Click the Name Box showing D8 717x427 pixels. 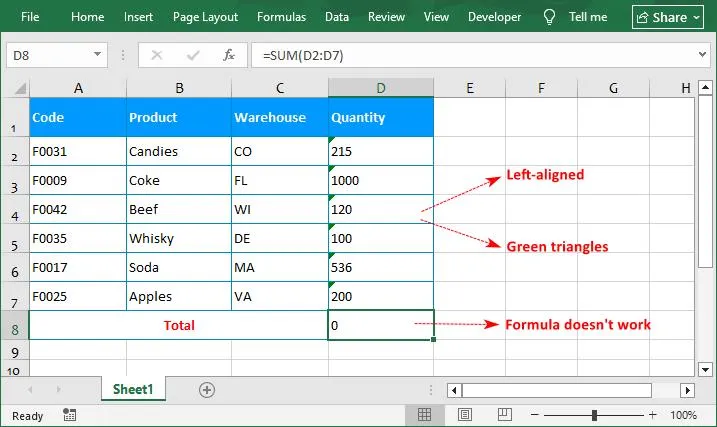tap(50, 55)
